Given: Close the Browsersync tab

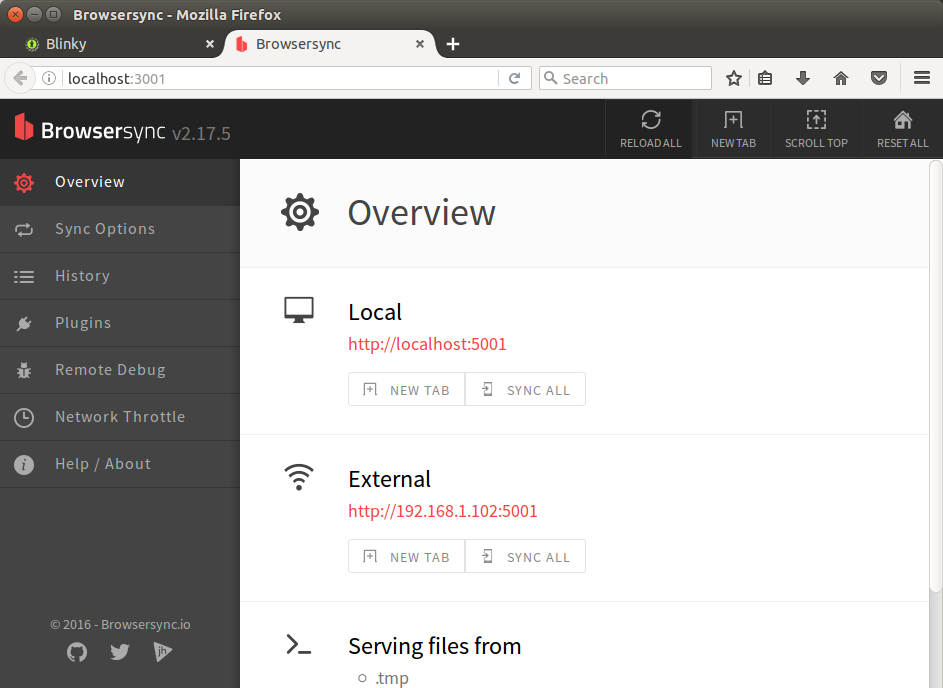Looking at the screenshot, I should pyautogui.click(x=420, y=44).
